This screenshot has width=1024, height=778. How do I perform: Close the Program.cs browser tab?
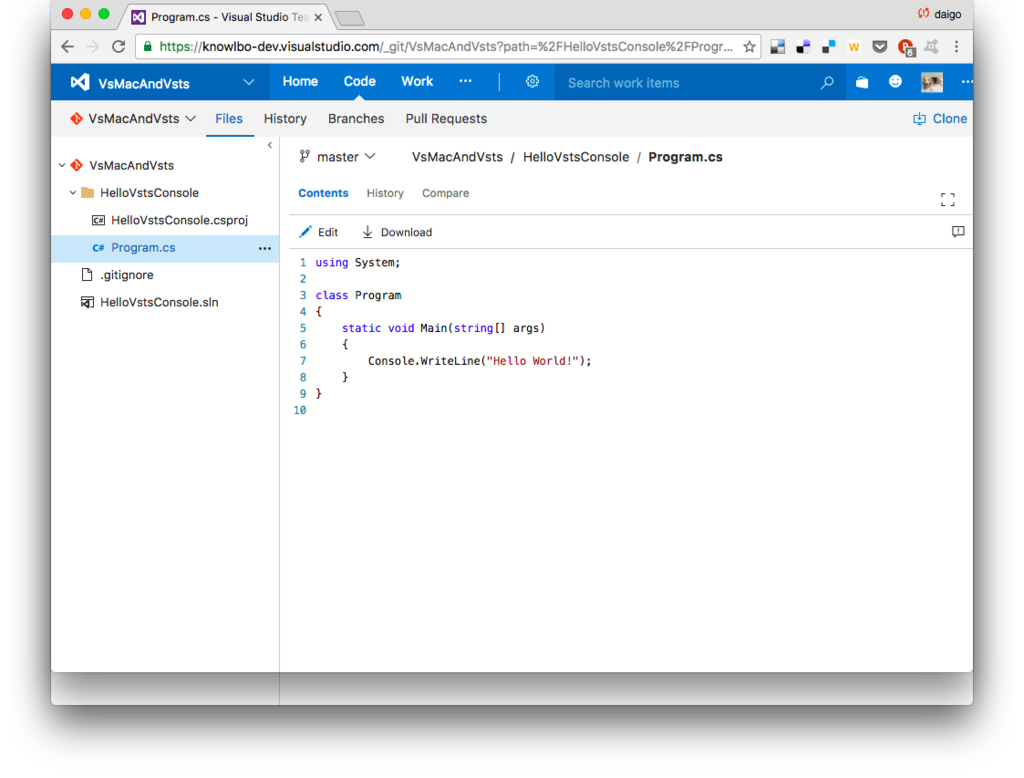click(x=318, y=18)
